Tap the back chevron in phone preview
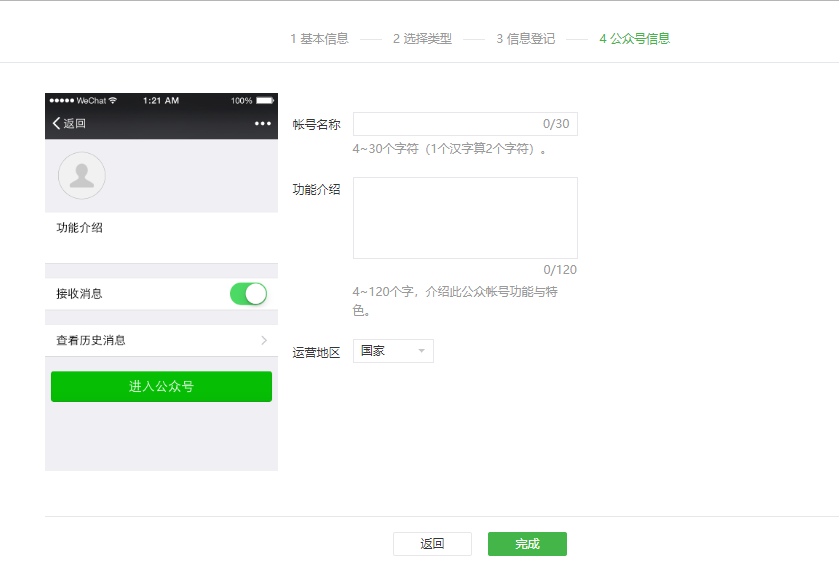The width and height of the screenshot is (839, 575). (56, 124)
